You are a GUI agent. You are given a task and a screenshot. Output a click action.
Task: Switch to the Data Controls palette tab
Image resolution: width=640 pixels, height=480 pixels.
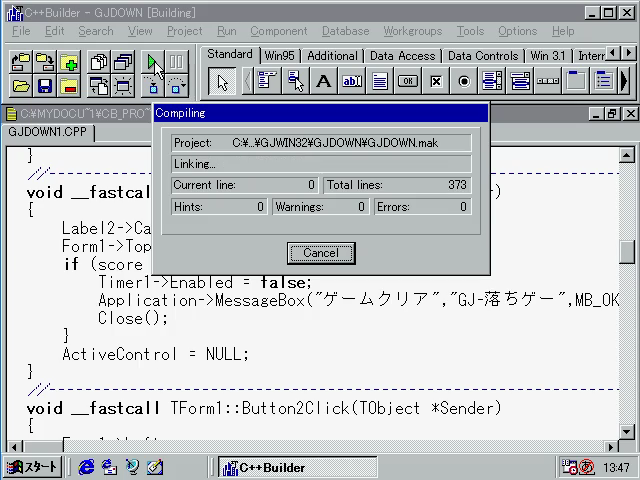pos(483,56)
